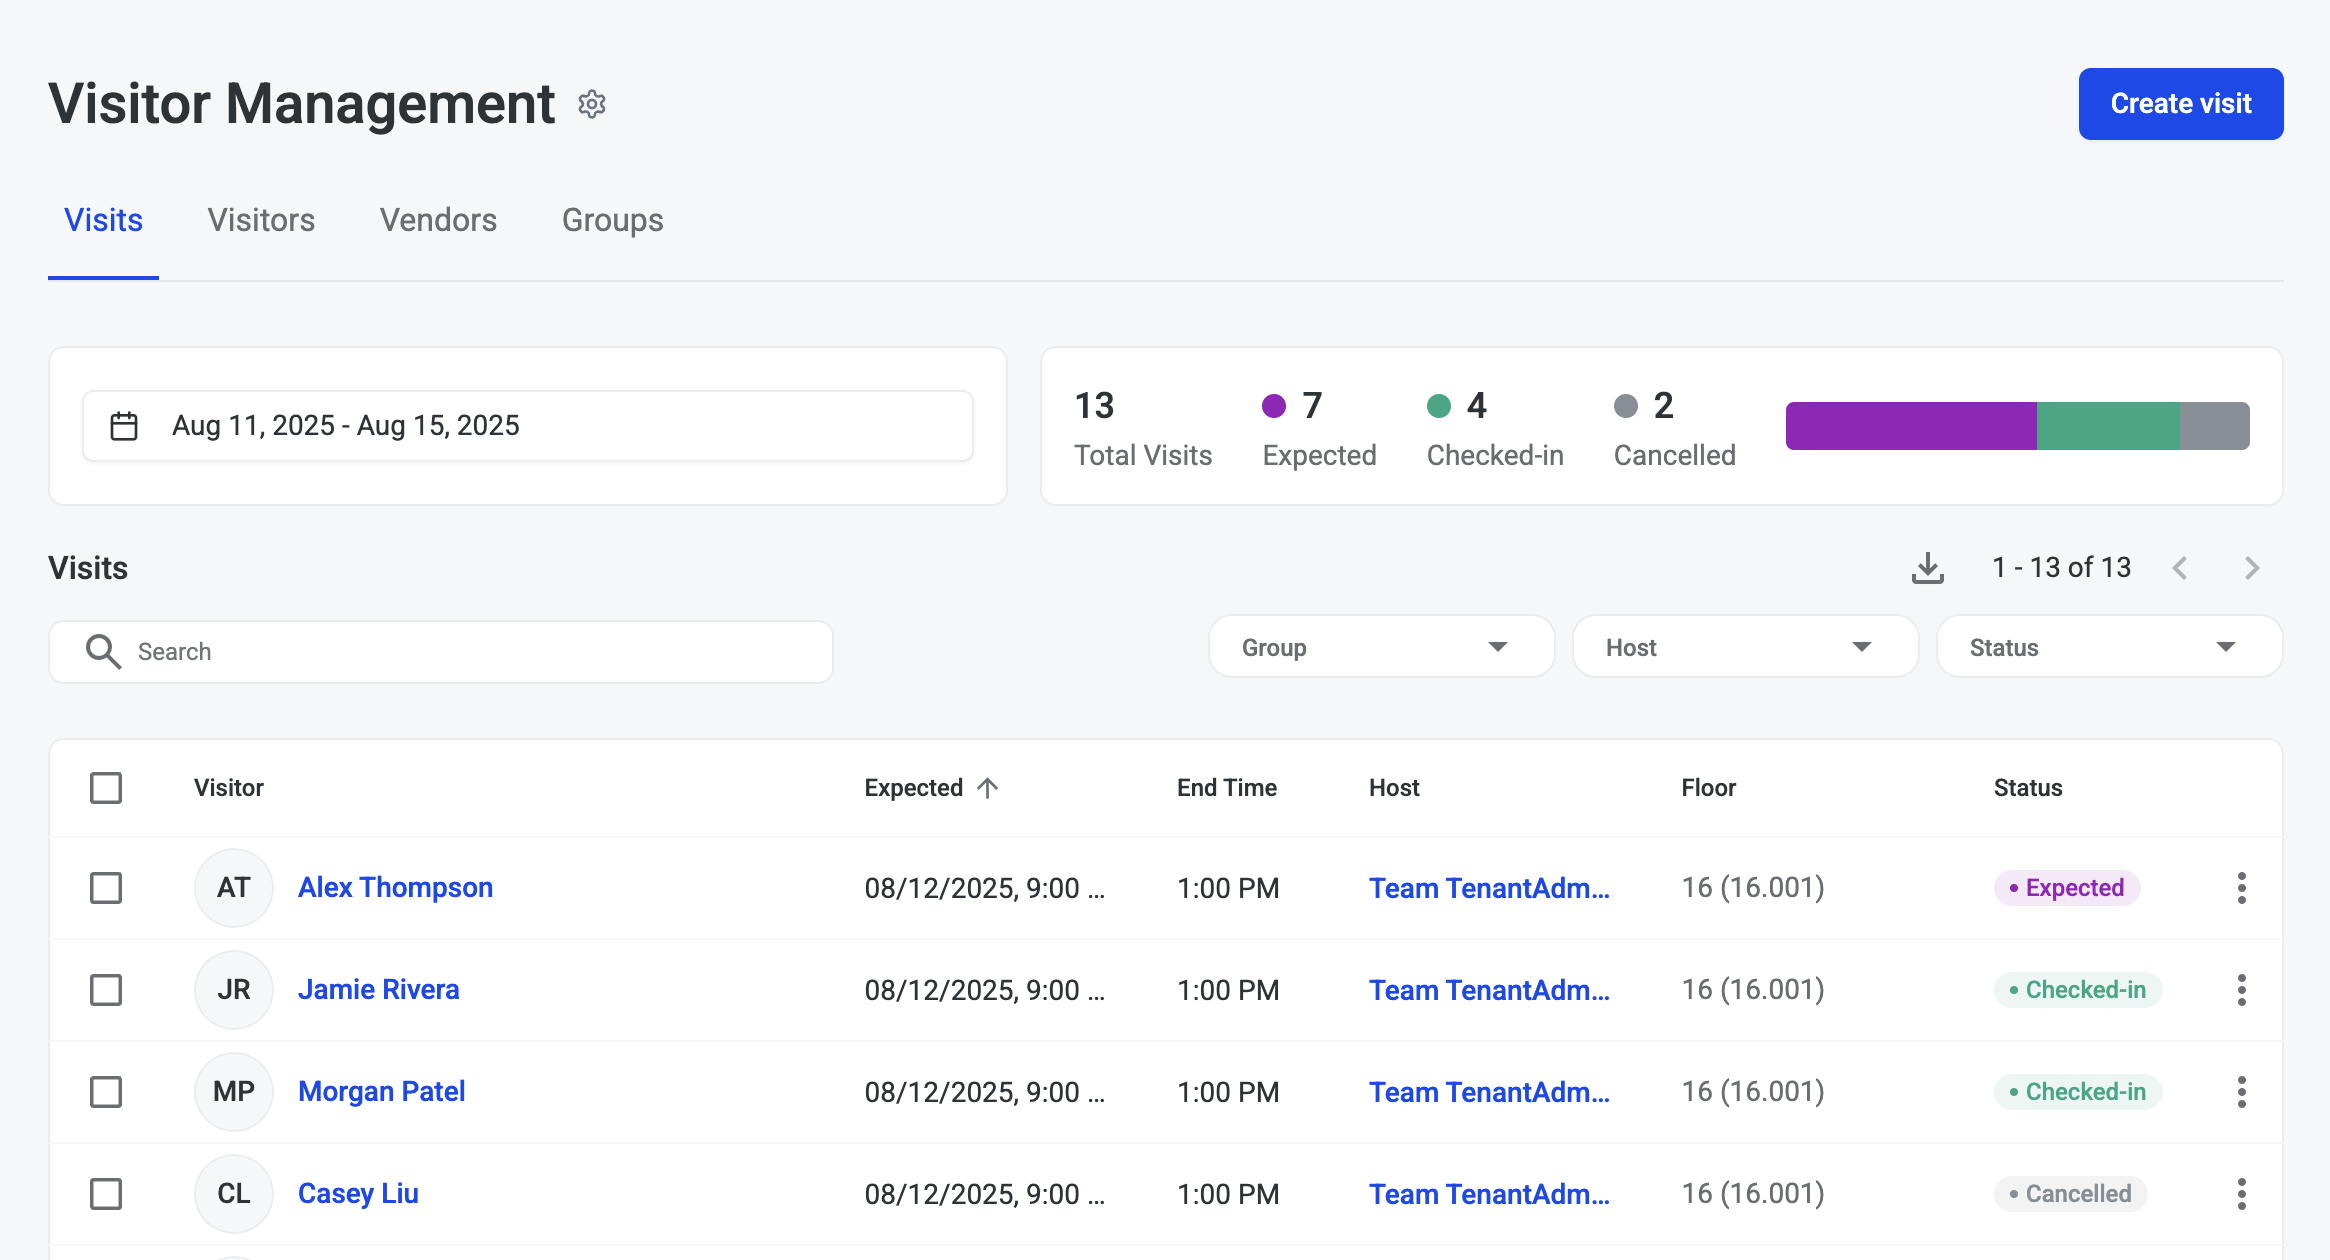Tick the checkbox for Casey Liu

[106, 1194]
